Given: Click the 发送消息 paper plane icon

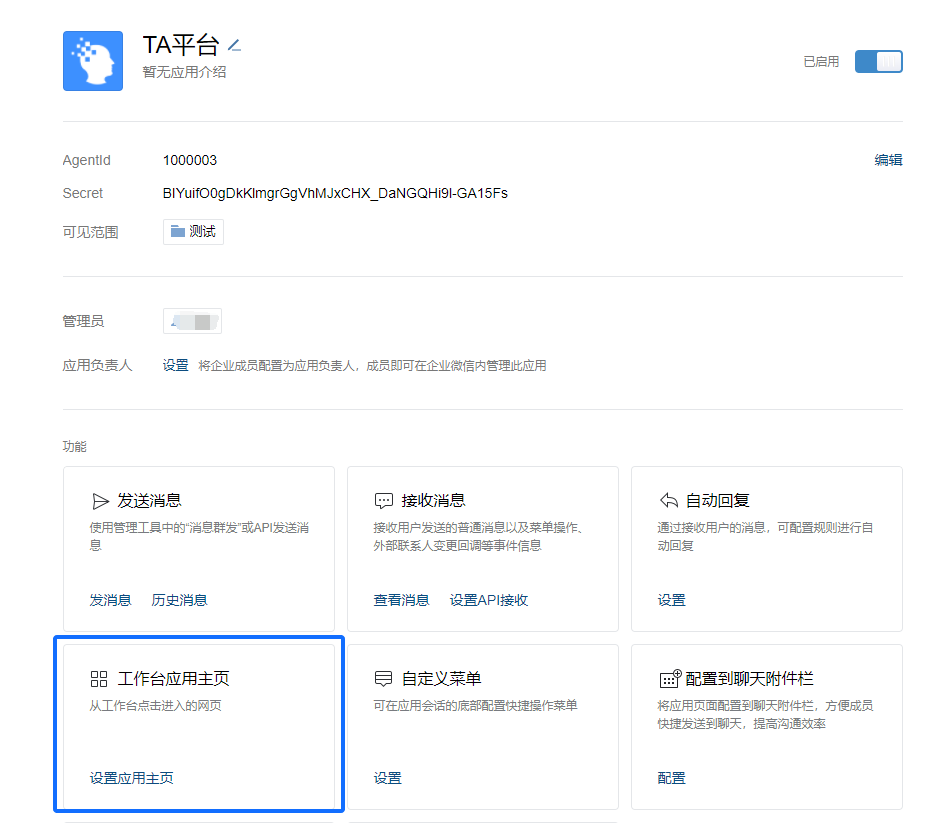Looking at the screenshot, I should click(x=100, y=501).
